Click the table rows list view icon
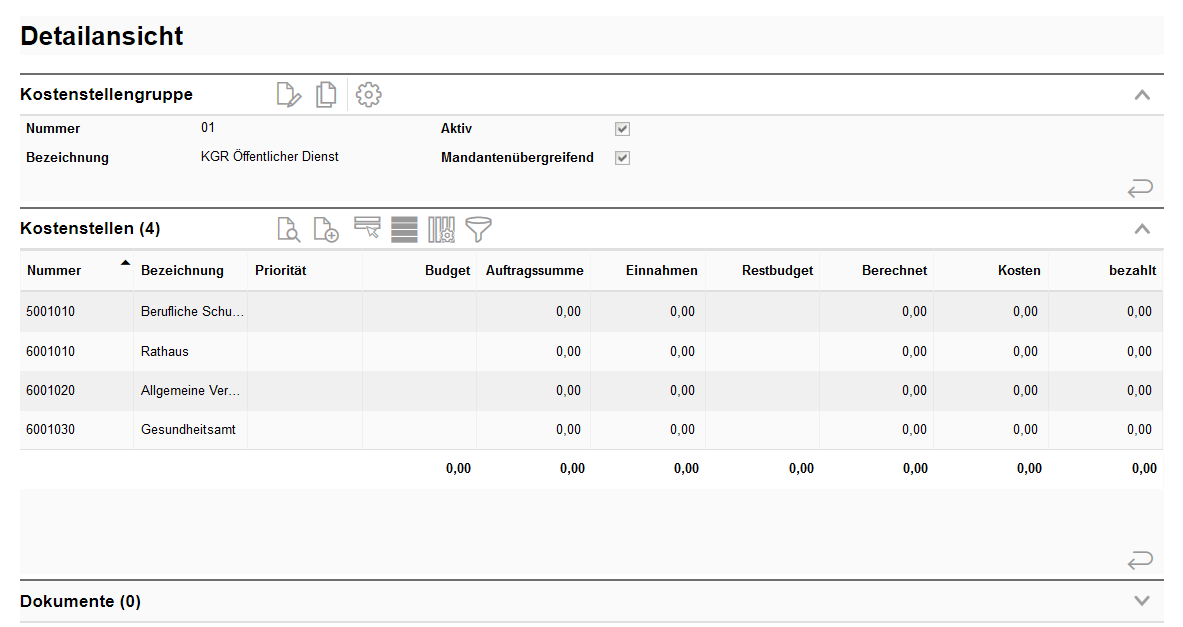 (x=404, y=229)
